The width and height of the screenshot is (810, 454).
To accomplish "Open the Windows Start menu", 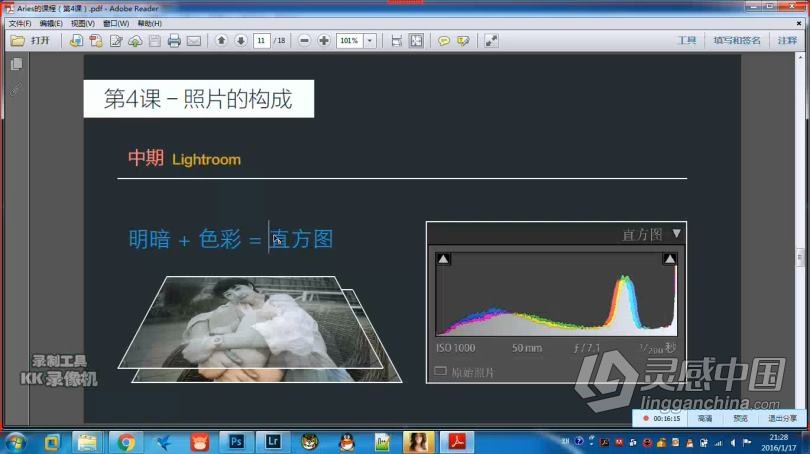I will (14, 442).
